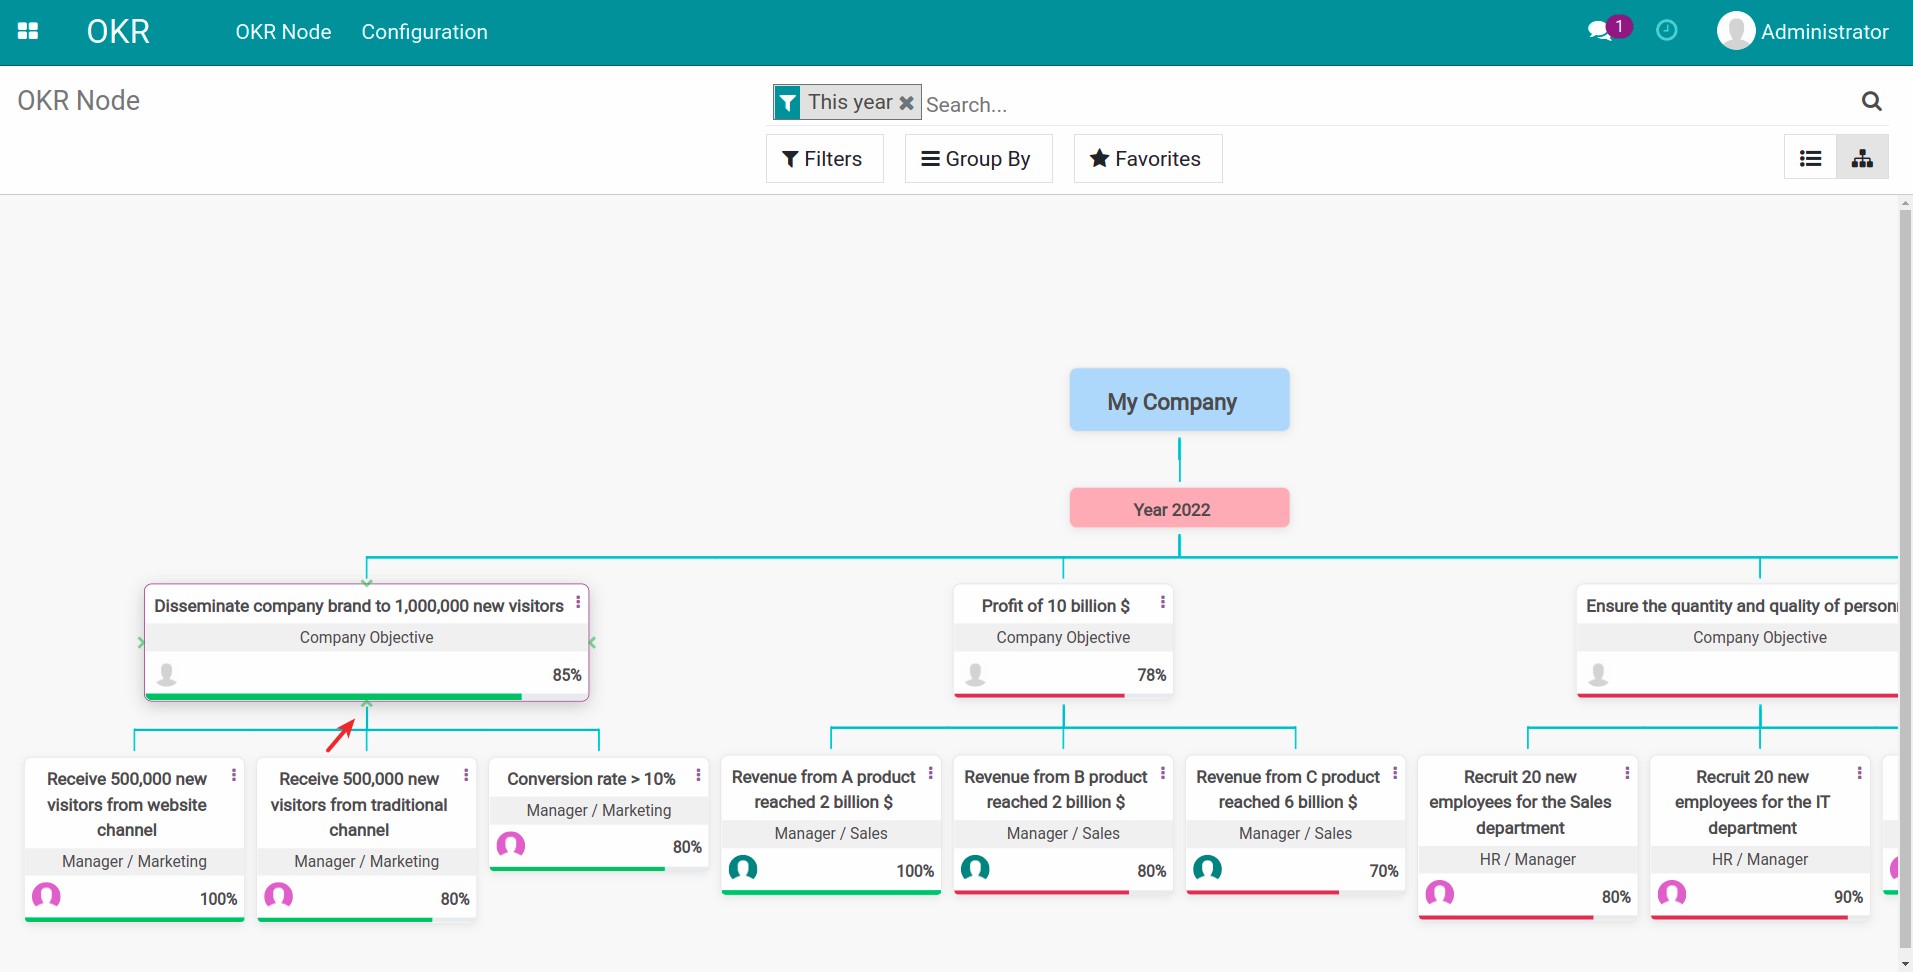Viewport: 1913px width, 972px height.
Task: Select the hierarchy view icon
Action: [1863, 158]
